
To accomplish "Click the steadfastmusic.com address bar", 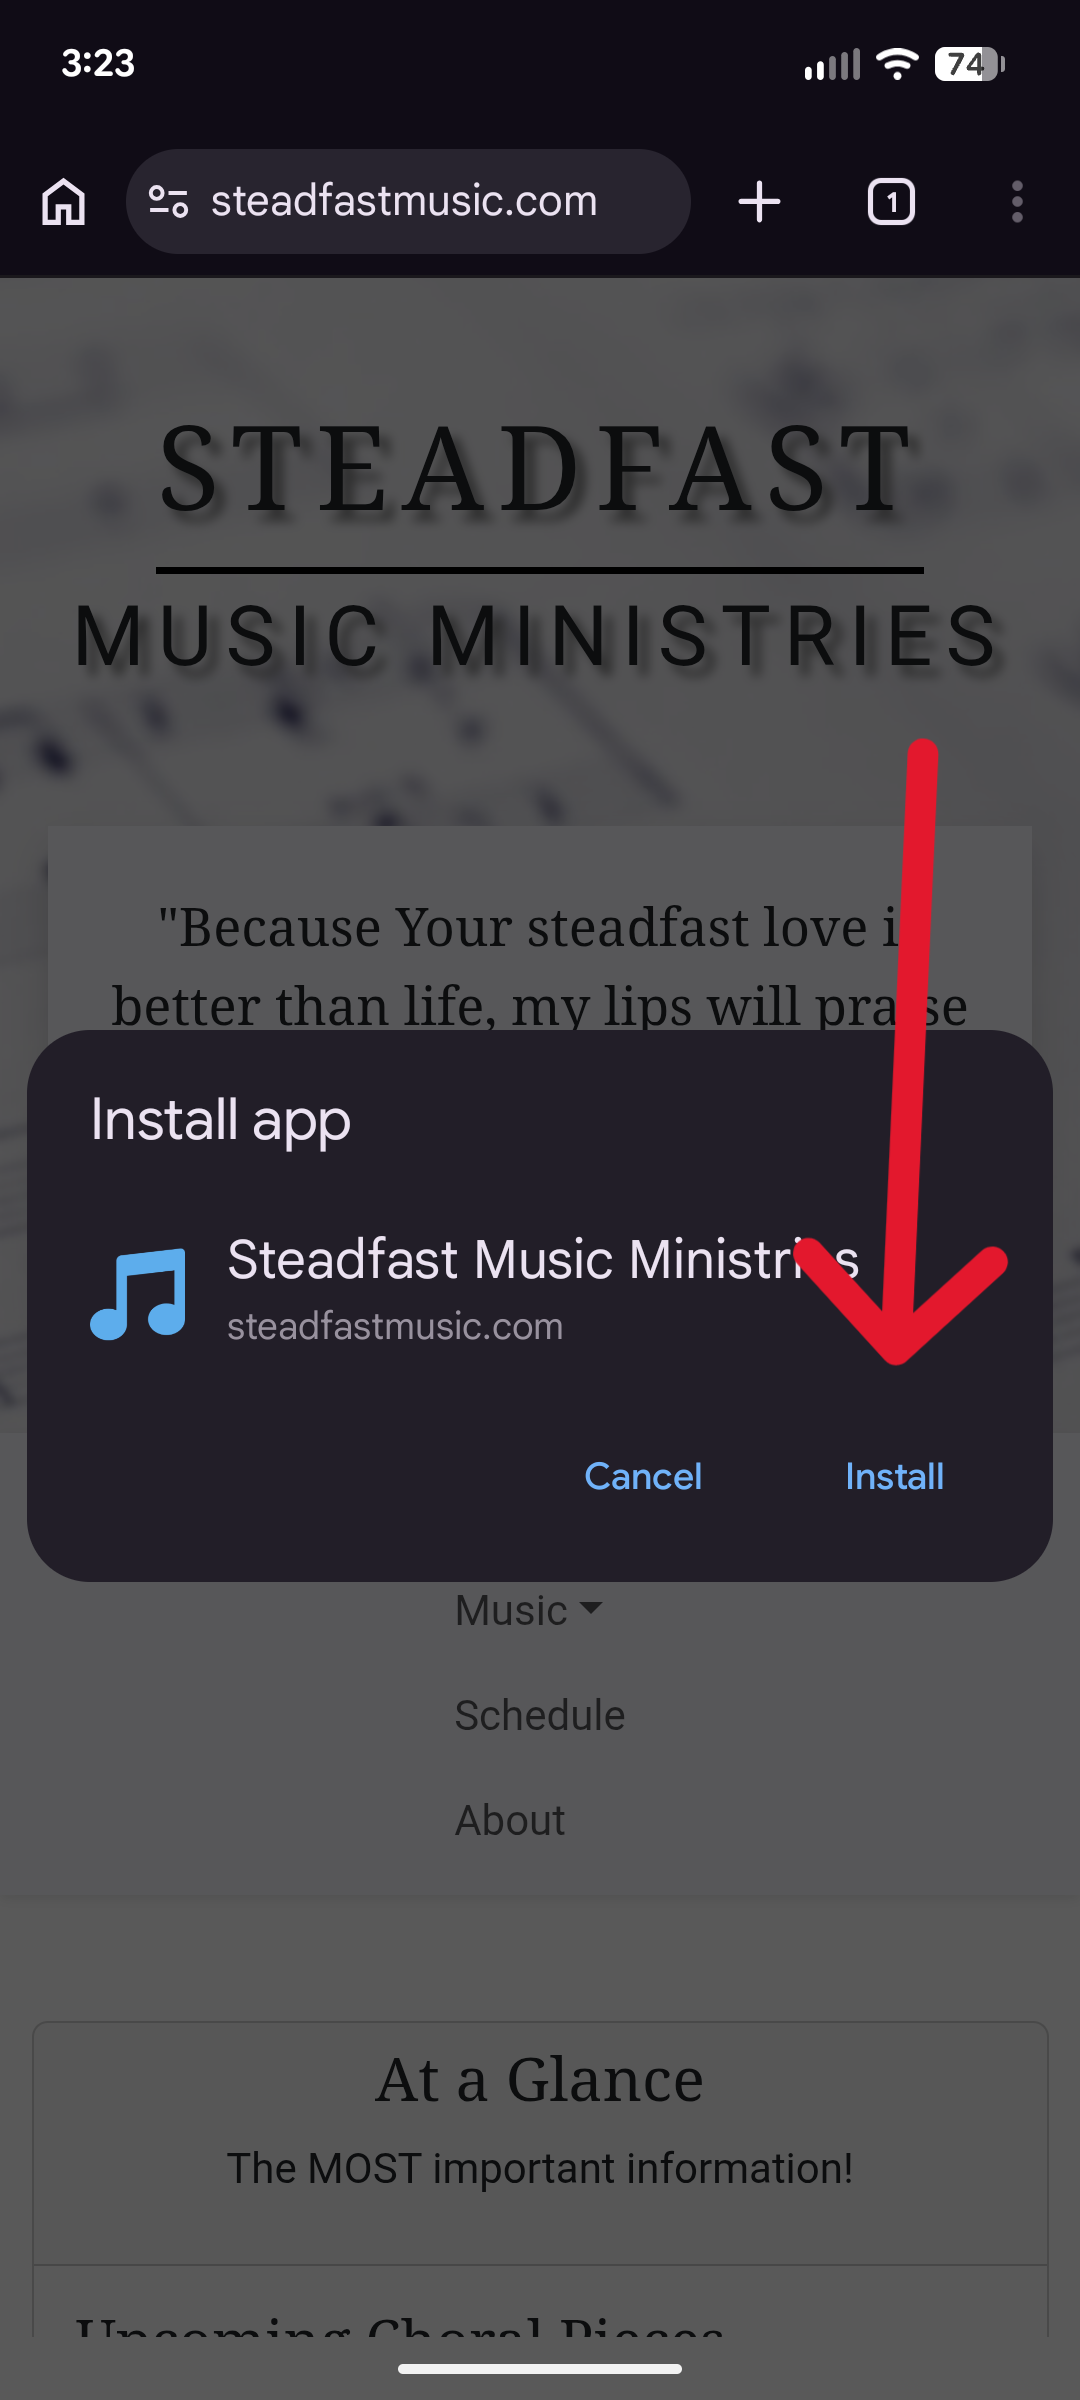I will click(408, 201).
